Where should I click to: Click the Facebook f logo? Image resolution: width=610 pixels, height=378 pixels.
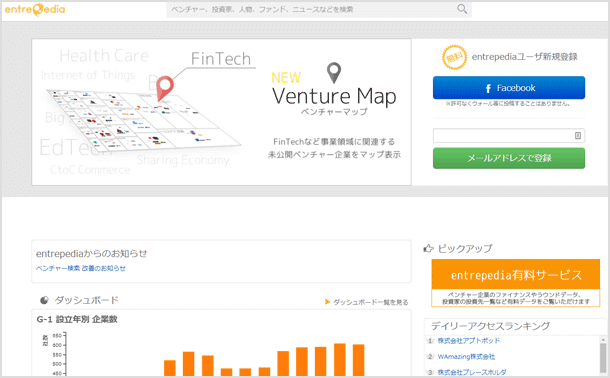488,88
